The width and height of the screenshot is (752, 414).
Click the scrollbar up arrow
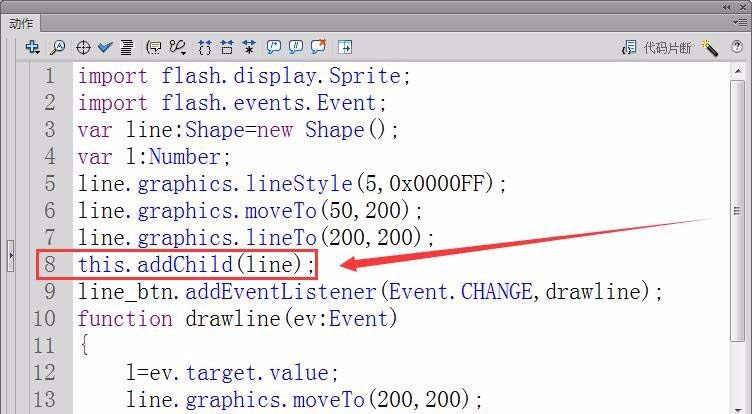pyautogui.click(x=738, y=71)
